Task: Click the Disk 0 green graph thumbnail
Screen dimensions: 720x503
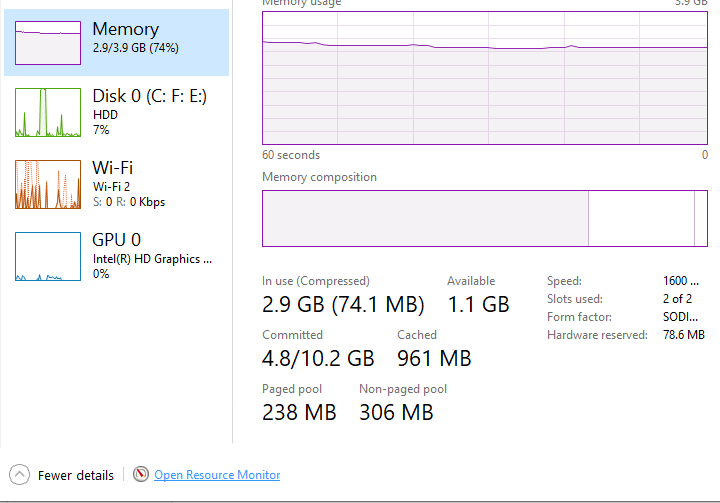Action: pos(48,113)
